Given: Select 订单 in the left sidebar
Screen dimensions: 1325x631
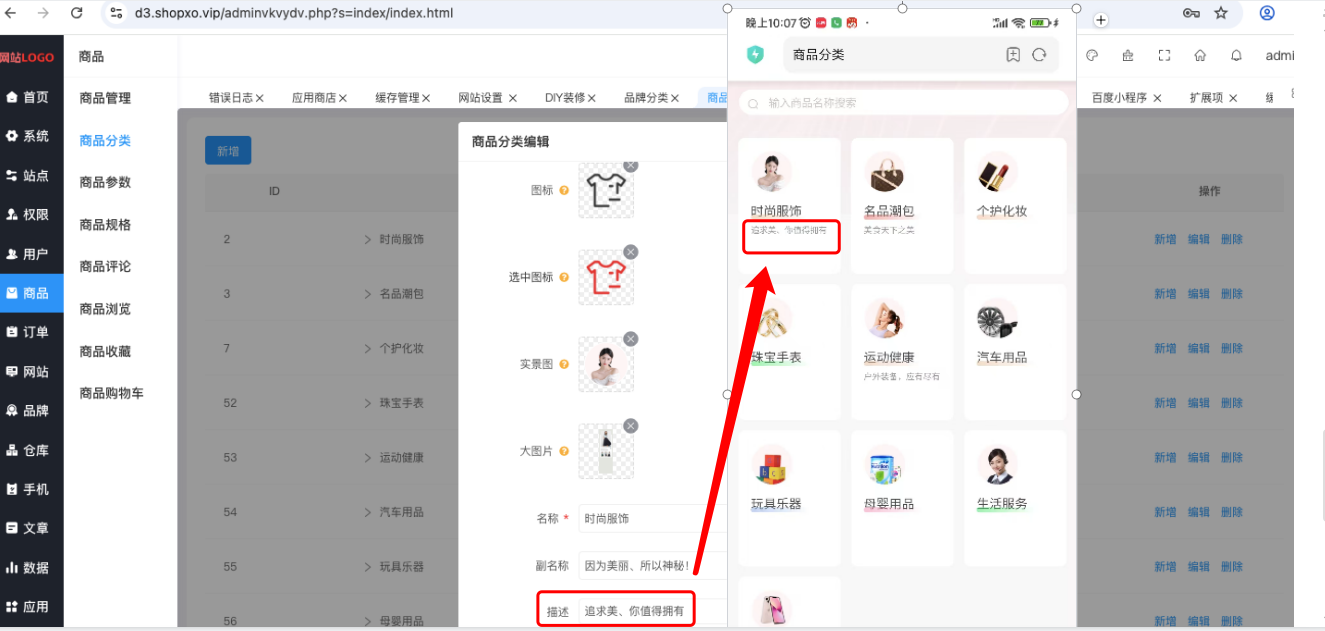Looking at the screenshot, I should [32, 332].
